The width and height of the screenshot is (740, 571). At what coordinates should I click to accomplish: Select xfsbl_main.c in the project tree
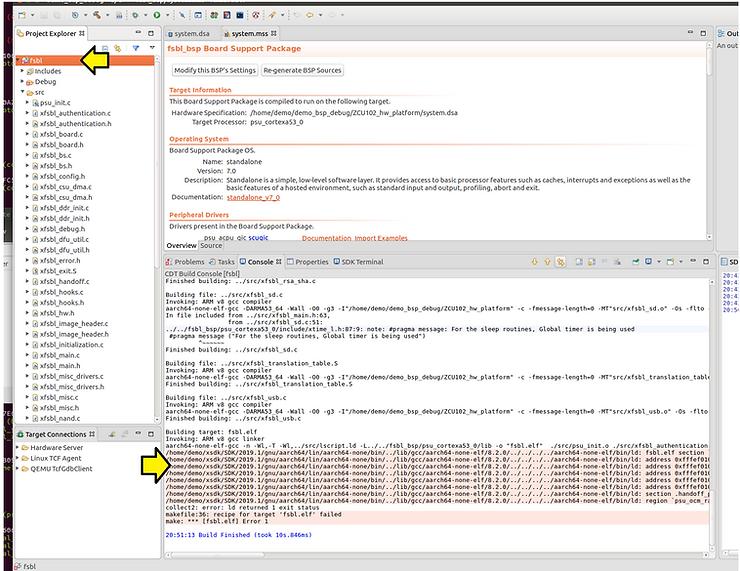(59, 355)
